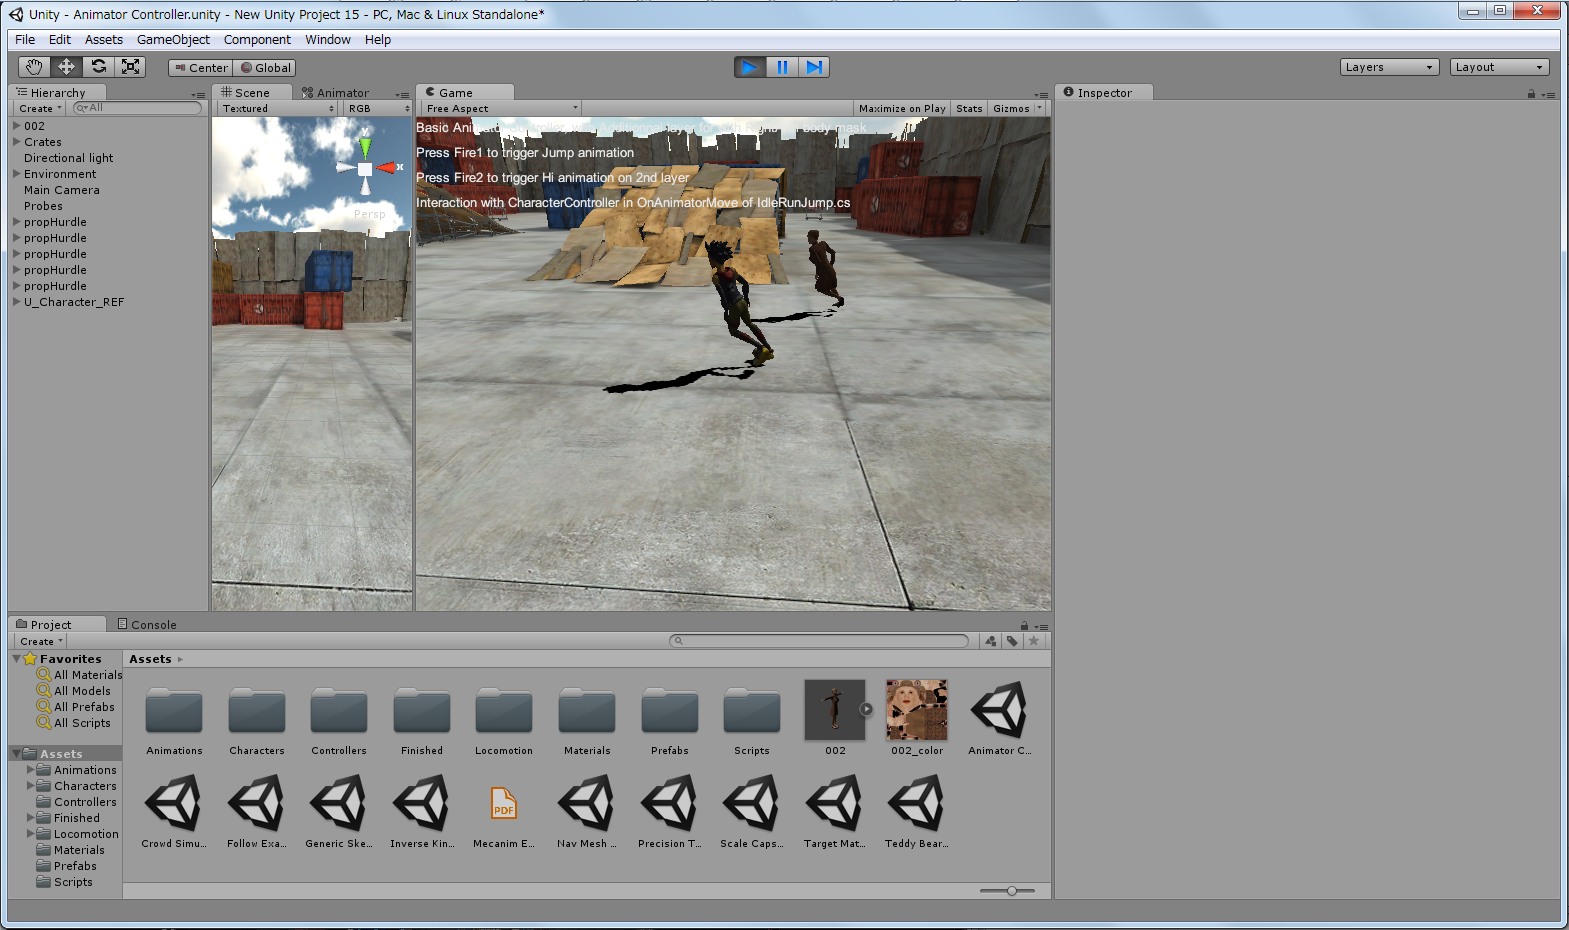Select the Prefabs folder icon in Assets
This screenshot has width=1569, height=930.
[x=670, y=710]
